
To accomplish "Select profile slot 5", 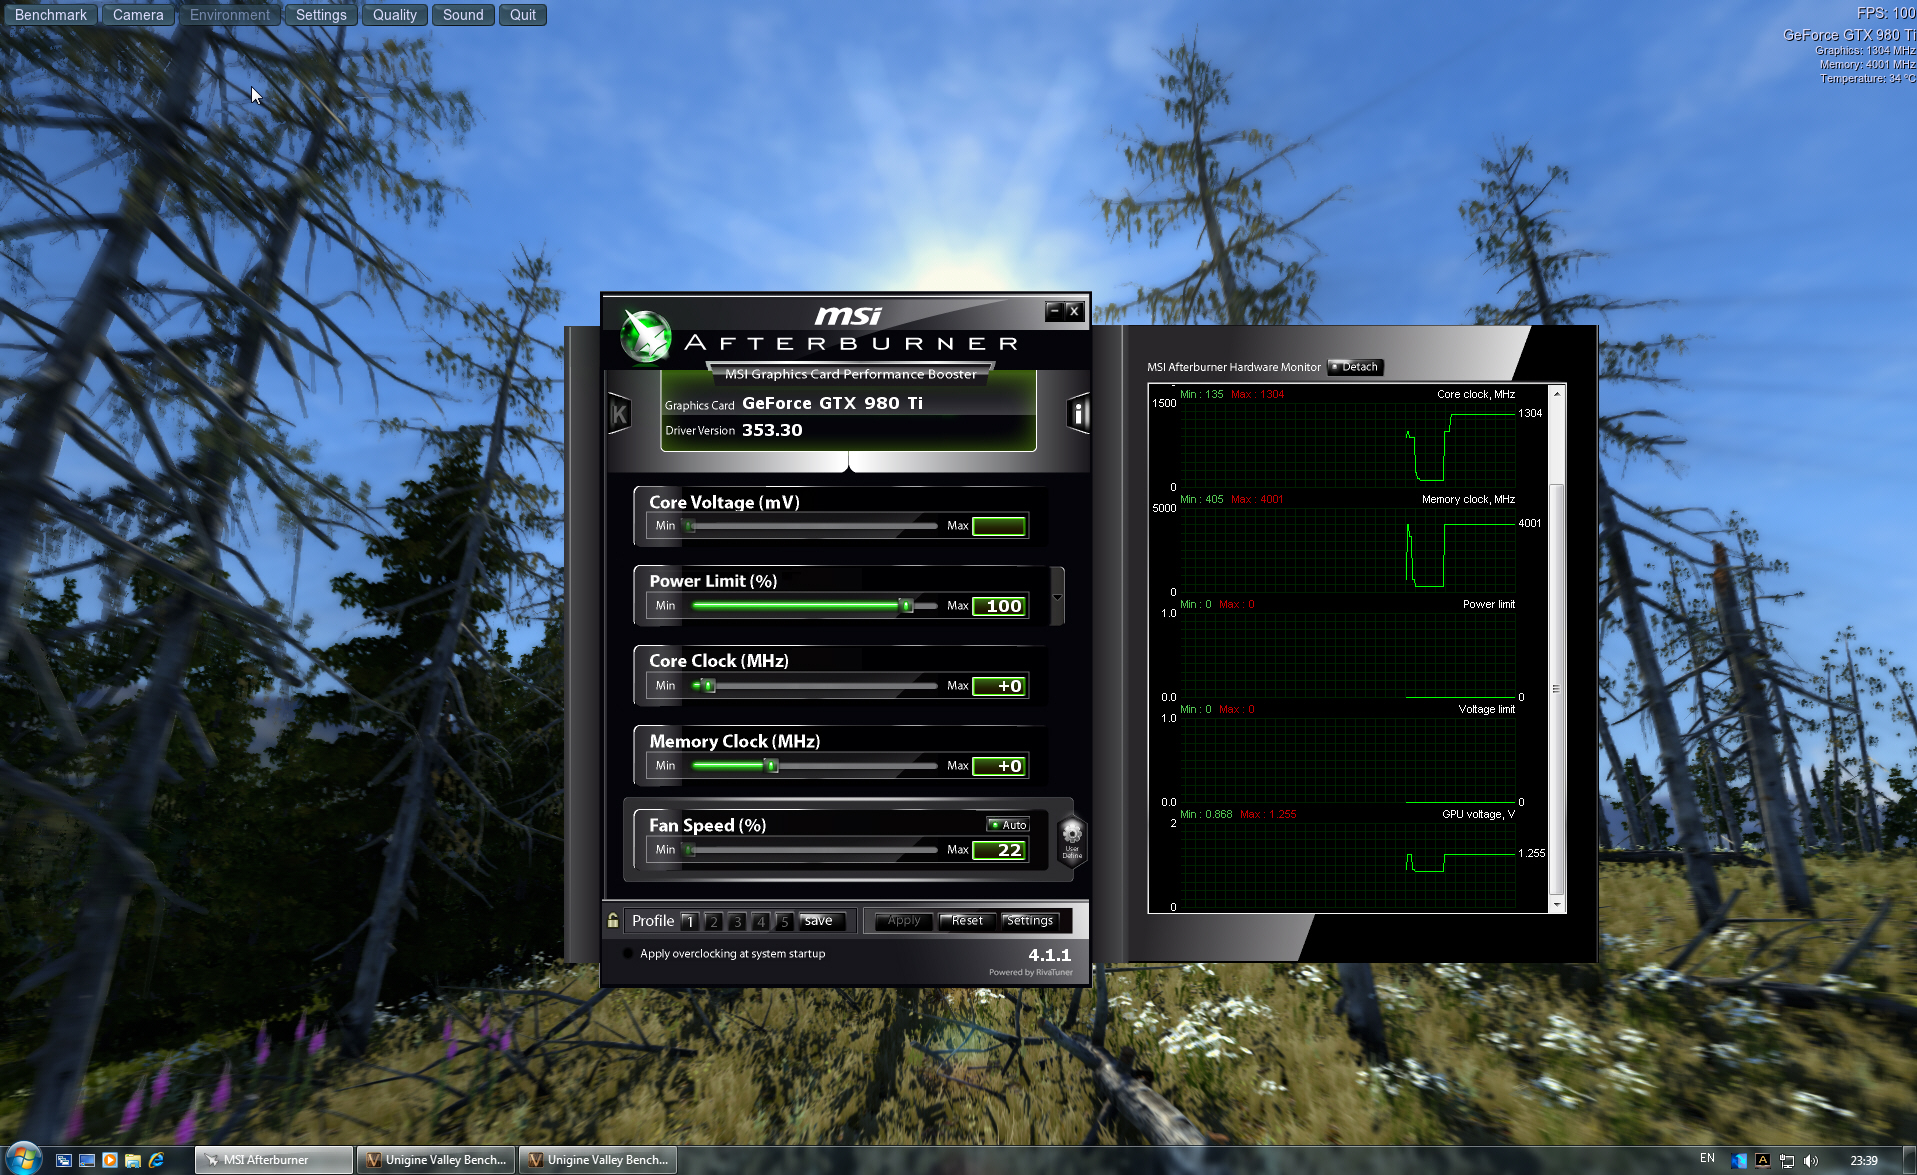I will (x=785, y=921).
